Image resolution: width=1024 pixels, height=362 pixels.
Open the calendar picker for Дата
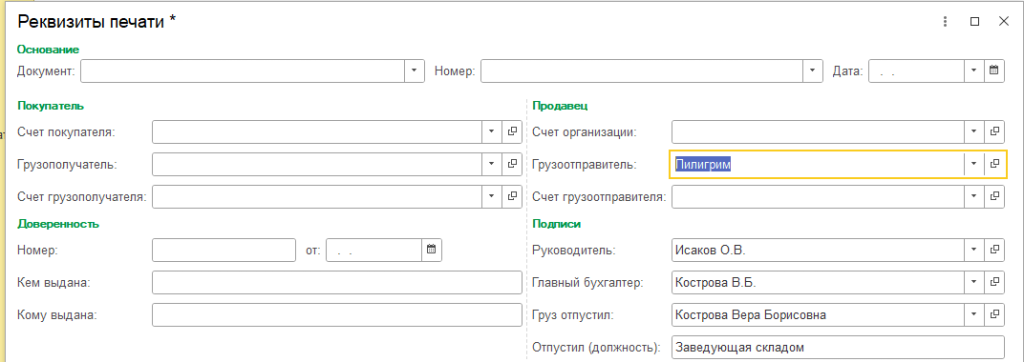click(x=994, y=71)
